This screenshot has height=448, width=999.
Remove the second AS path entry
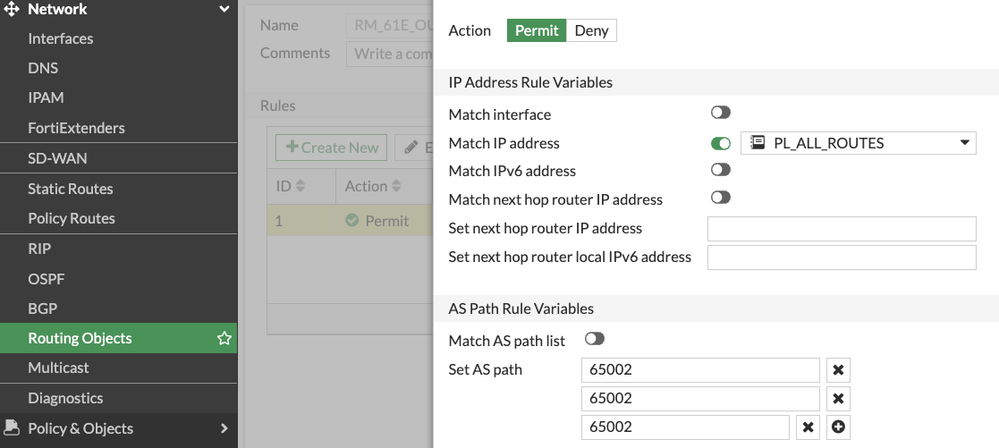pyautogui.click(x=838, y=399)
